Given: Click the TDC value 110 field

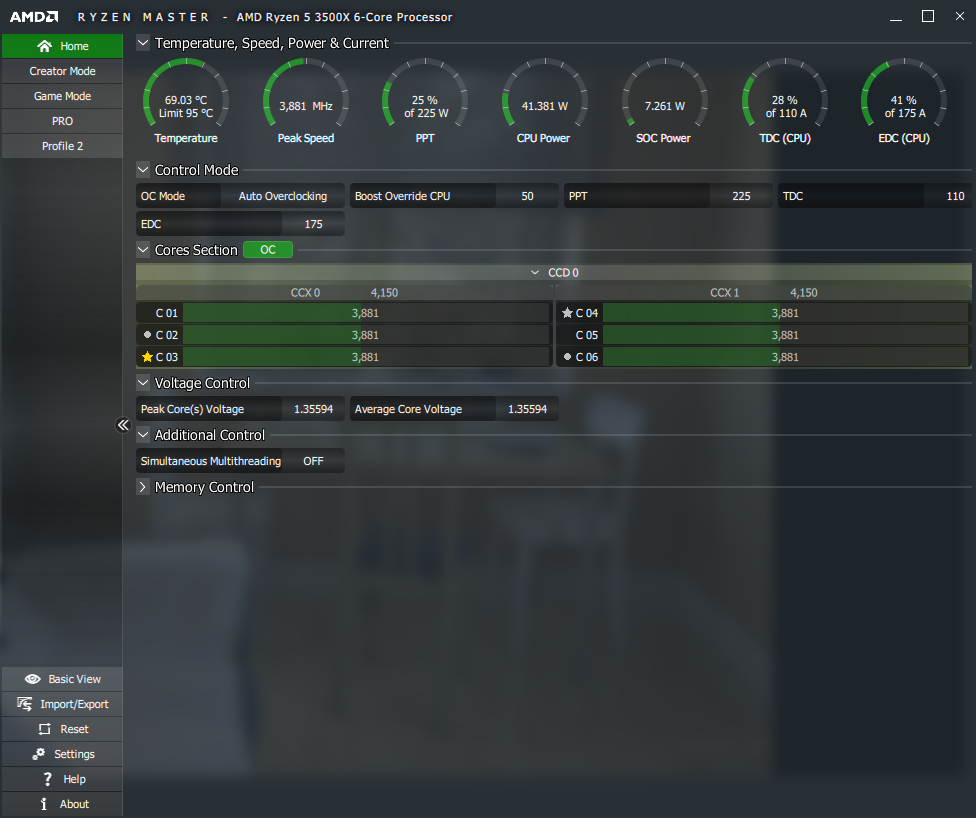Looking at the screenshot, I should (948, 196).
